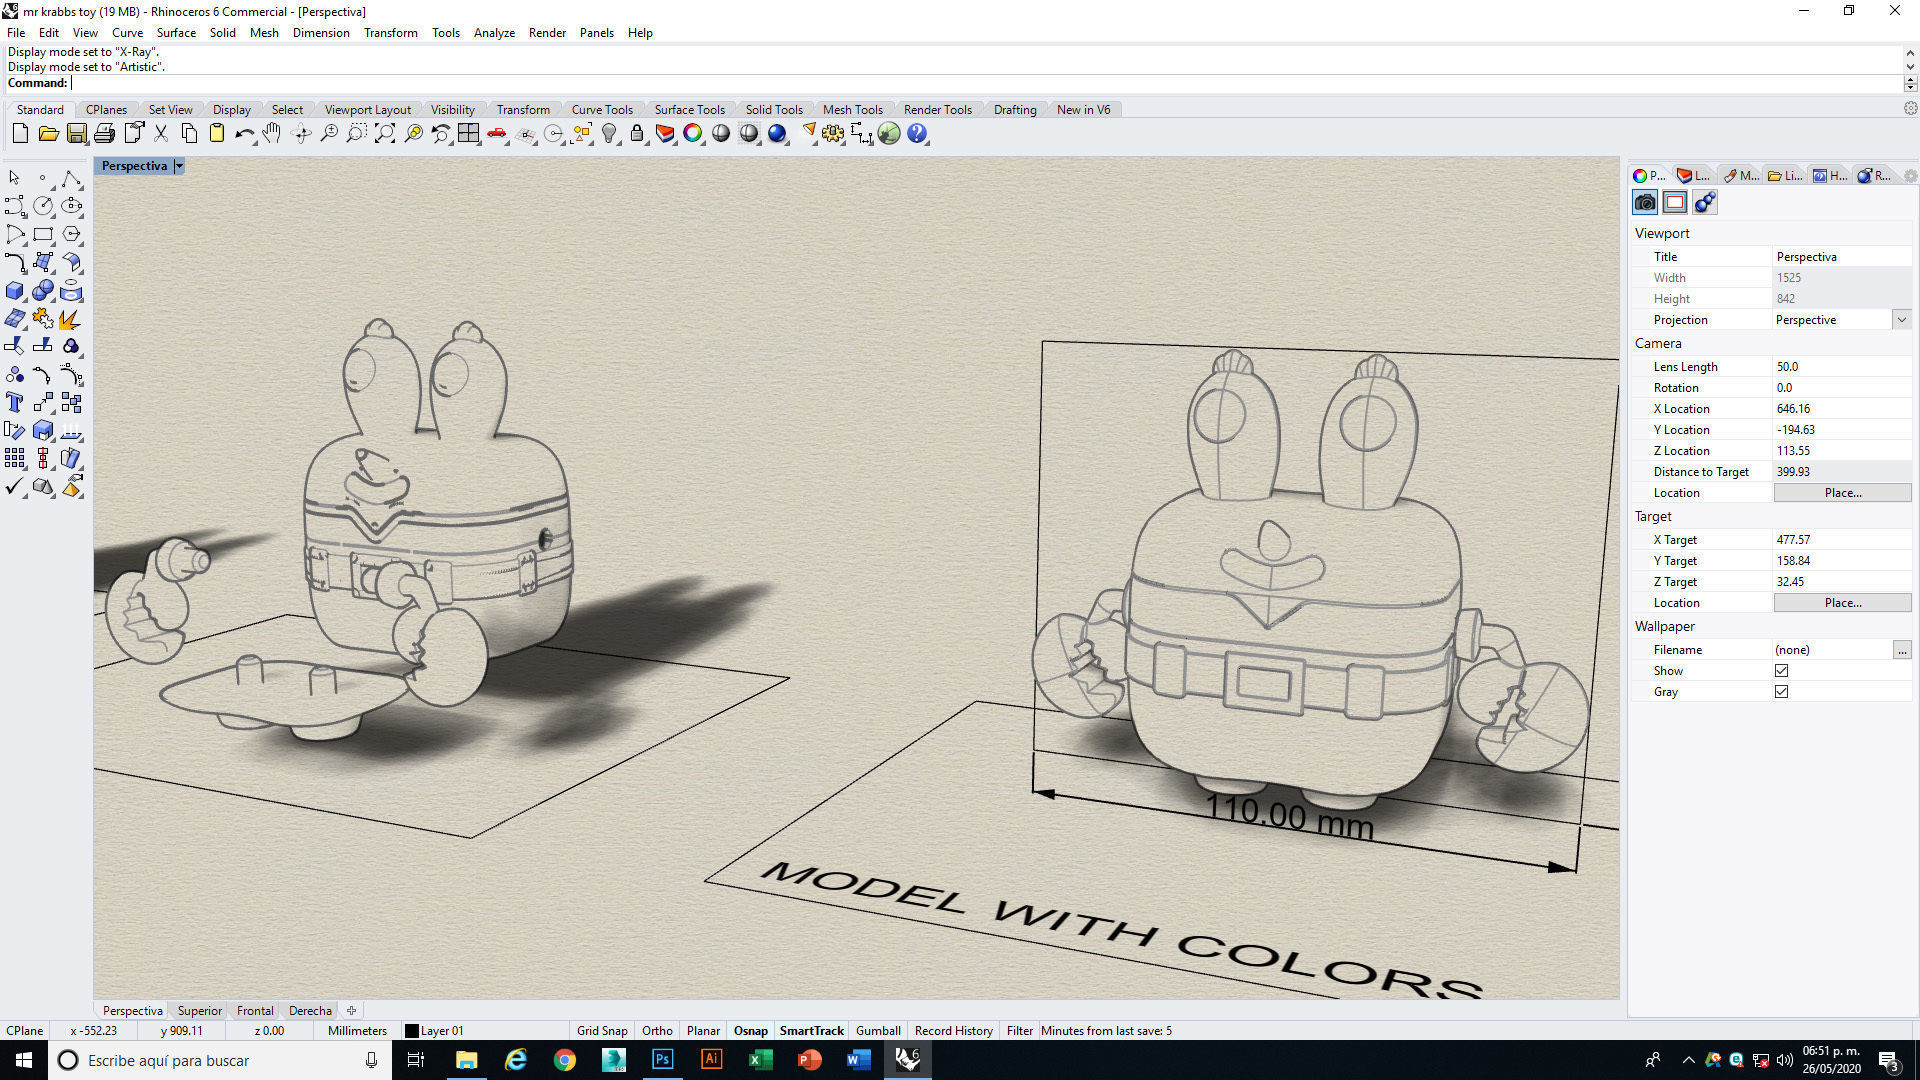This screenshot has height=1080, width=1920.
Task: Click the Cut scissors icon
Action: (x=160, y=133)
